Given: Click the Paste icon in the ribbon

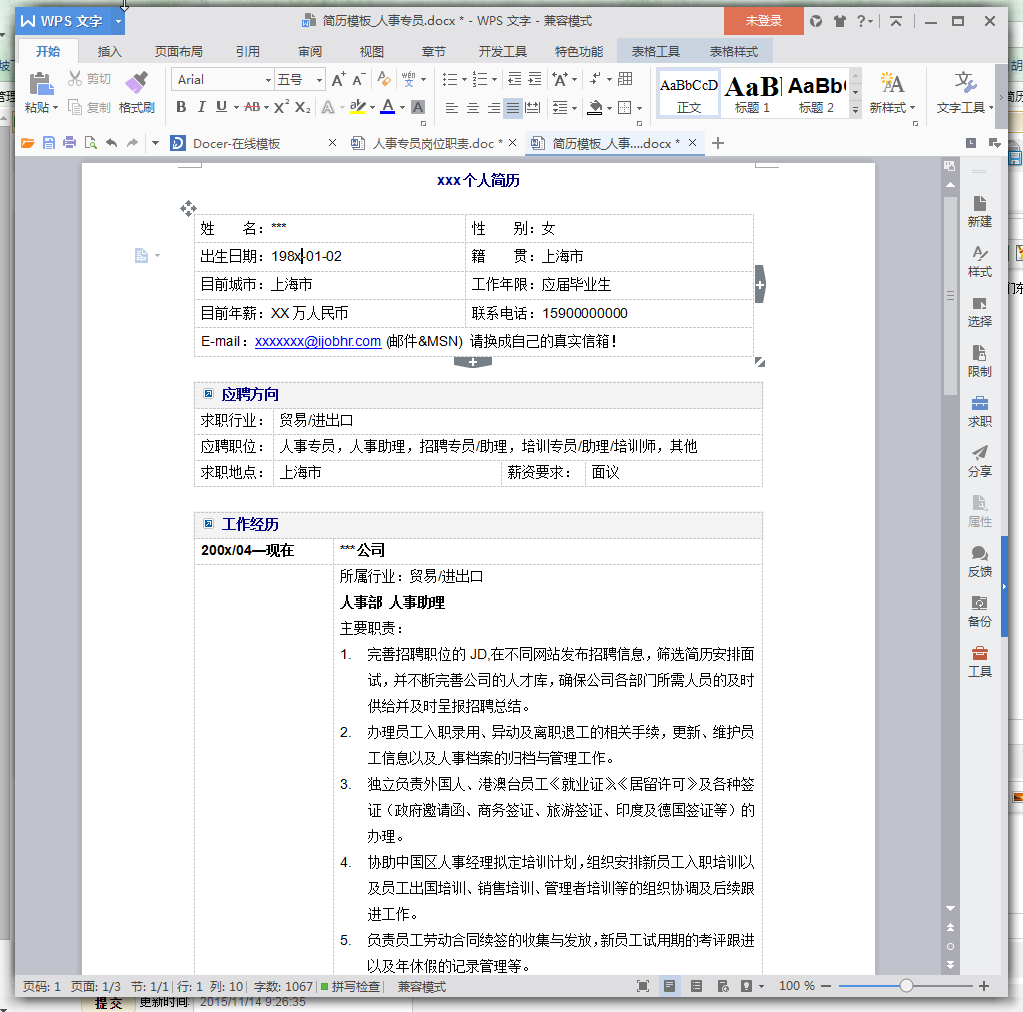Looking at the screenshot, I should click(40, 84).
